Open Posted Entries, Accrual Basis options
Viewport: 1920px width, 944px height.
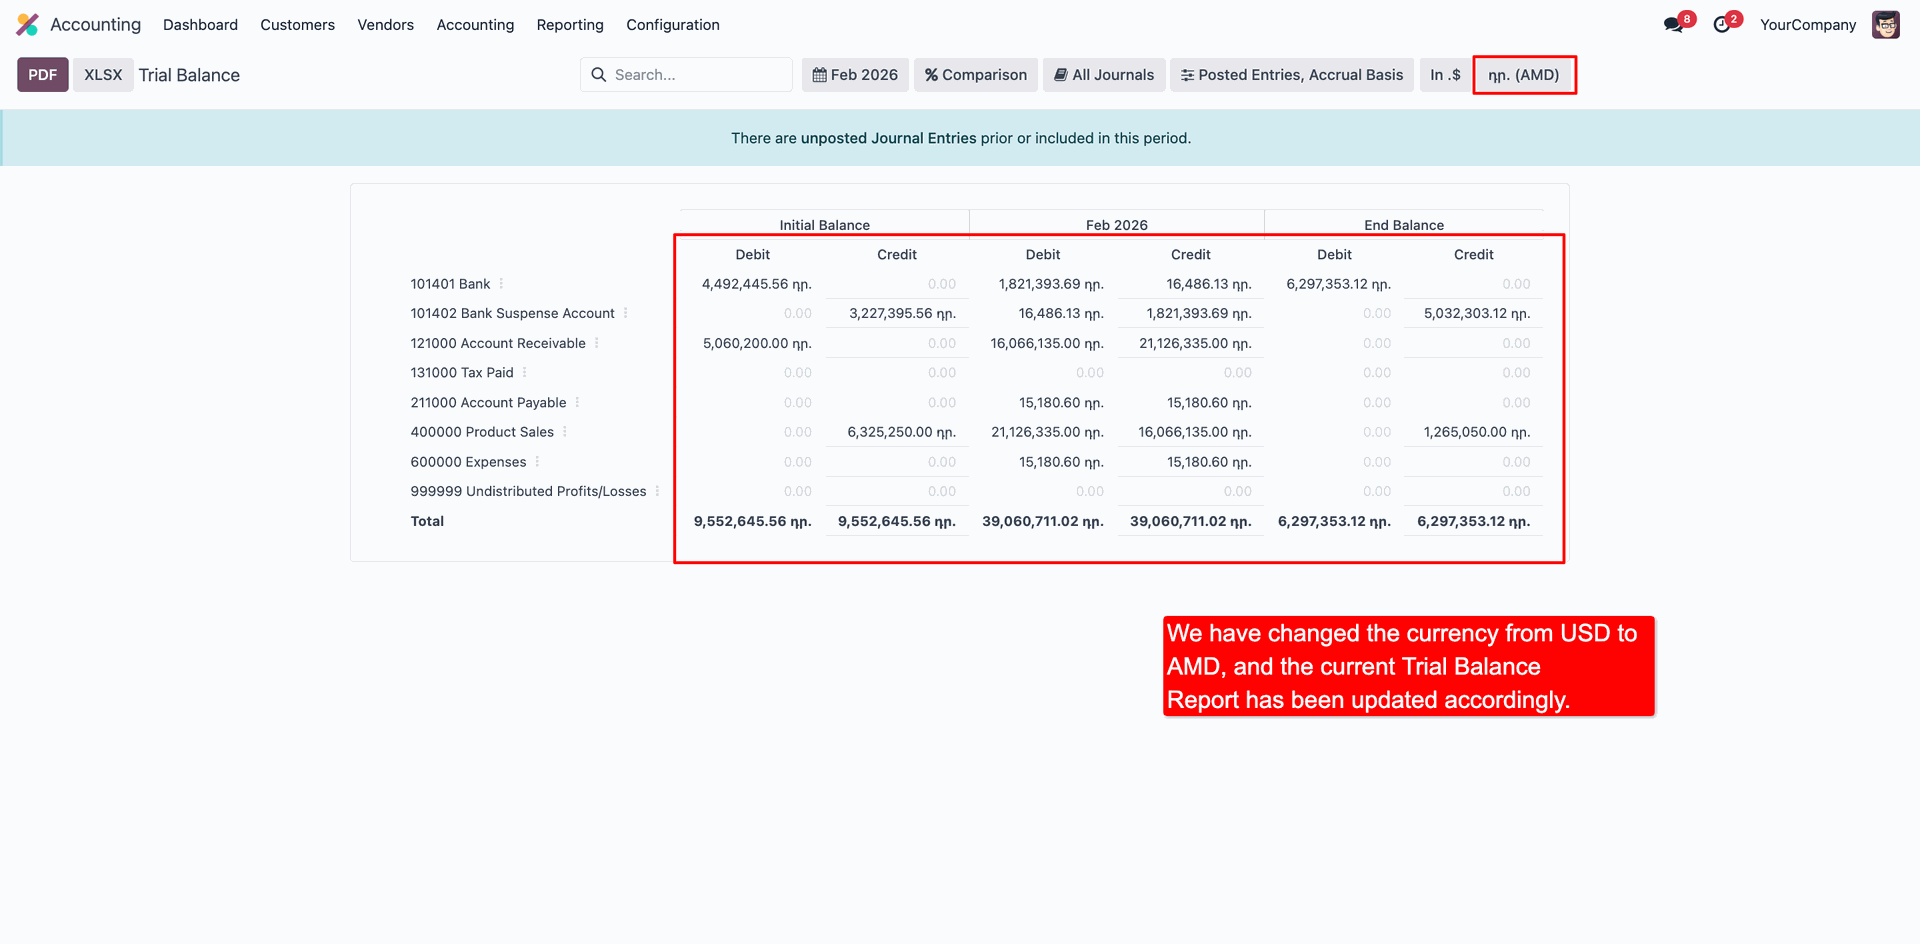coord(1291,75)
